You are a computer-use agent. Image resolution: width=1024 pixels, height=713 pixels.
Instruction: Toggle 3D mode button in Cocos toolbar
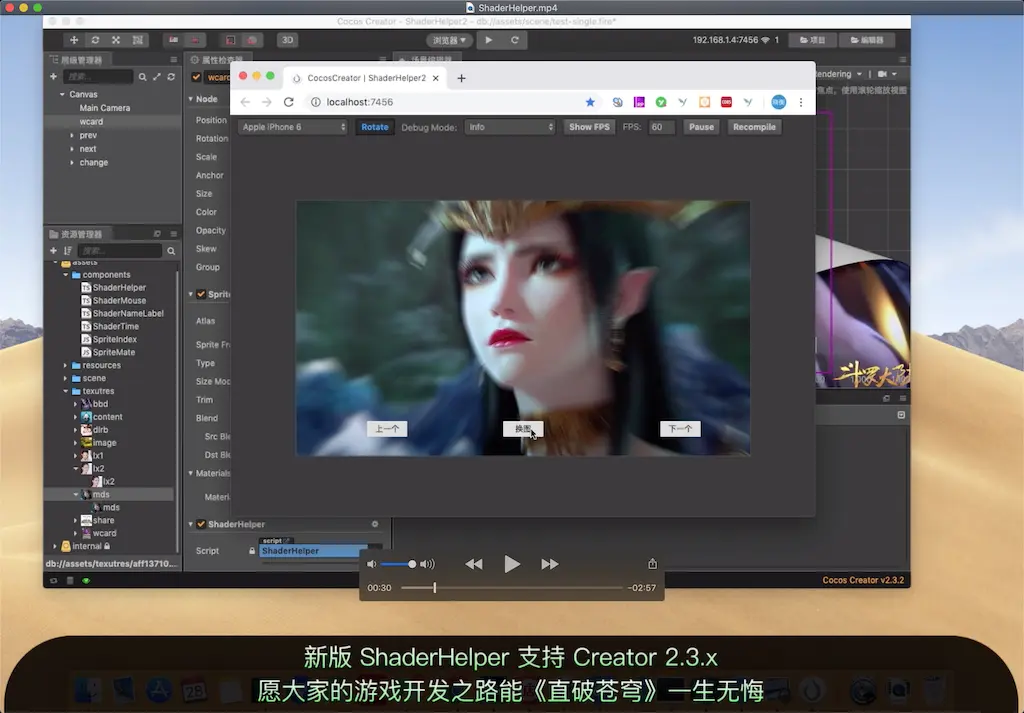click(x=287, y=40)
